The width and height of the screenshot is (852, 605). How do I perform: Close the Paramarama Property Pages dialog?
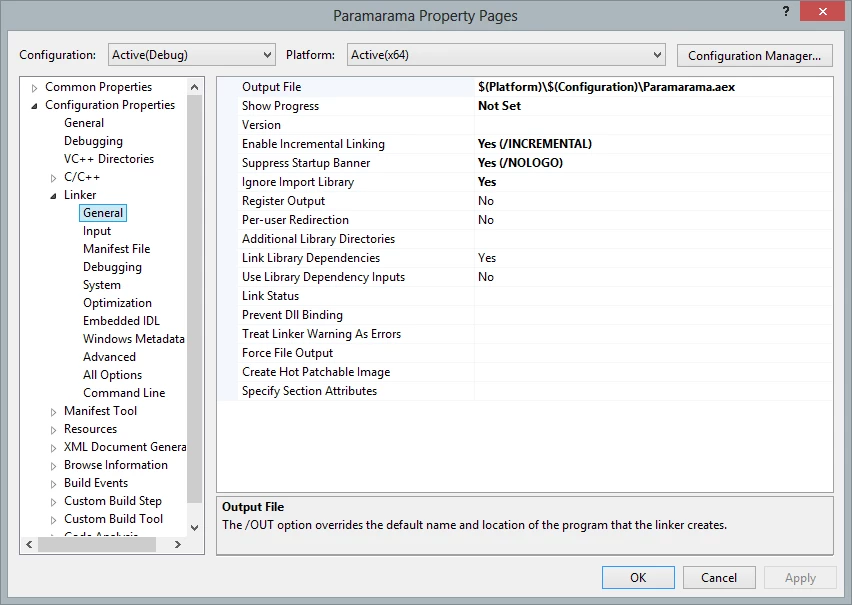[x=823, y=11]
